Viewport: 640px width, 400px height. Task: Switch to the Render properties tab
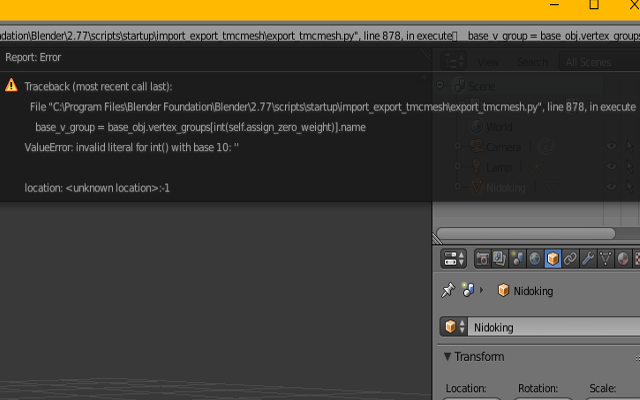482,259
